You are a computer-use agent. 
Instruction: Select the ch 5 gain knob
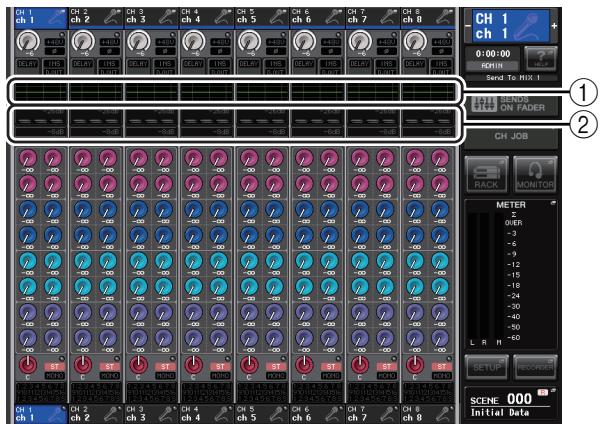[x=249, y=41]
